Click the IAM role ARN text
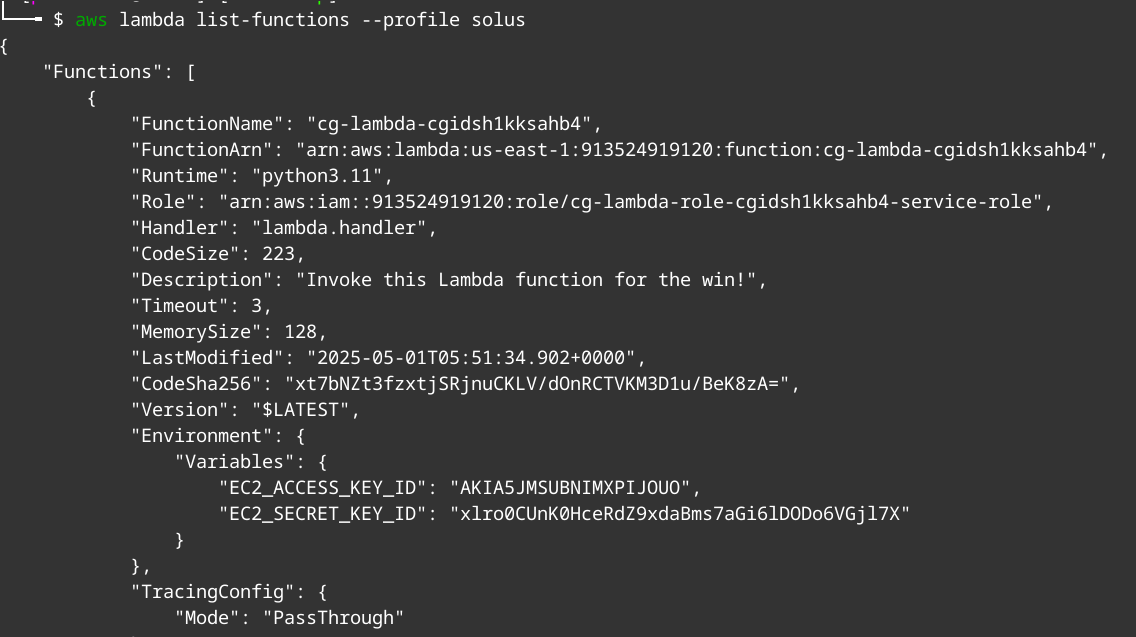 point(630,202)
